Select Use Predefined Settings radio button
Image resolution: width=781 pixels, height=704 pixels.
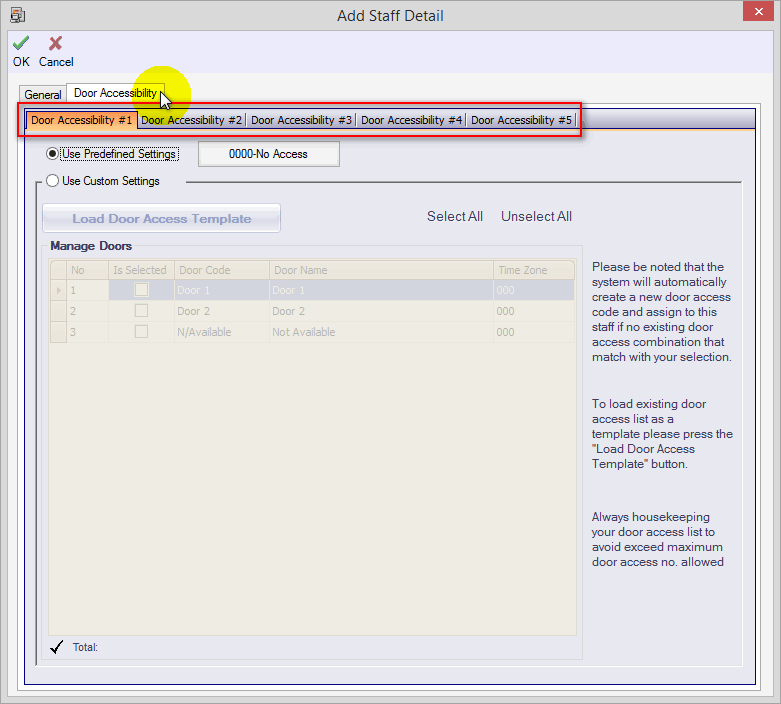53,154
